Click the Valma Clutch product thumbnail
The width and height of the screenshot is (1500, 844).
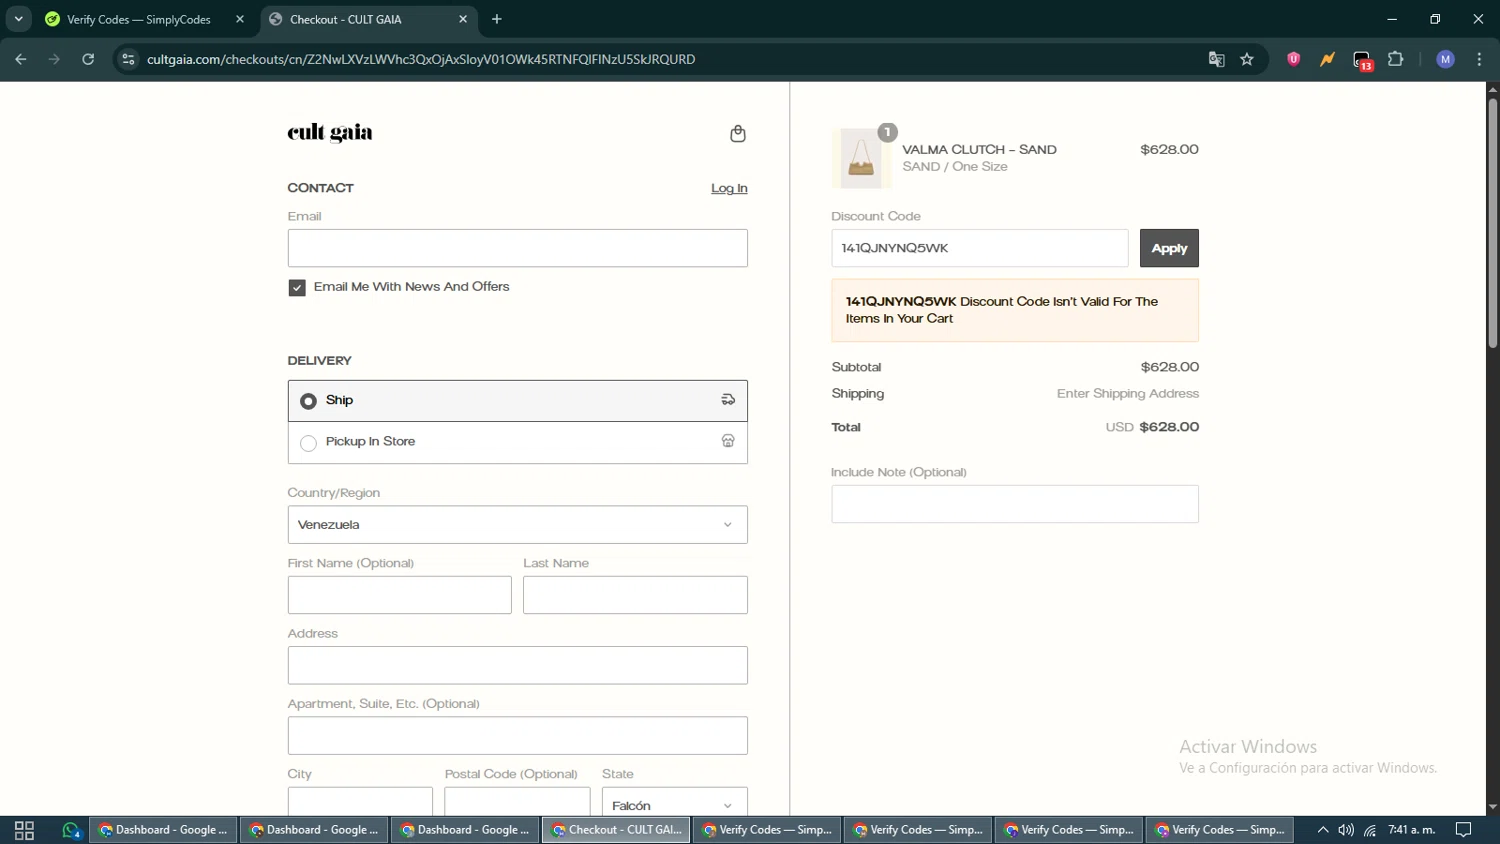[861, 159]
